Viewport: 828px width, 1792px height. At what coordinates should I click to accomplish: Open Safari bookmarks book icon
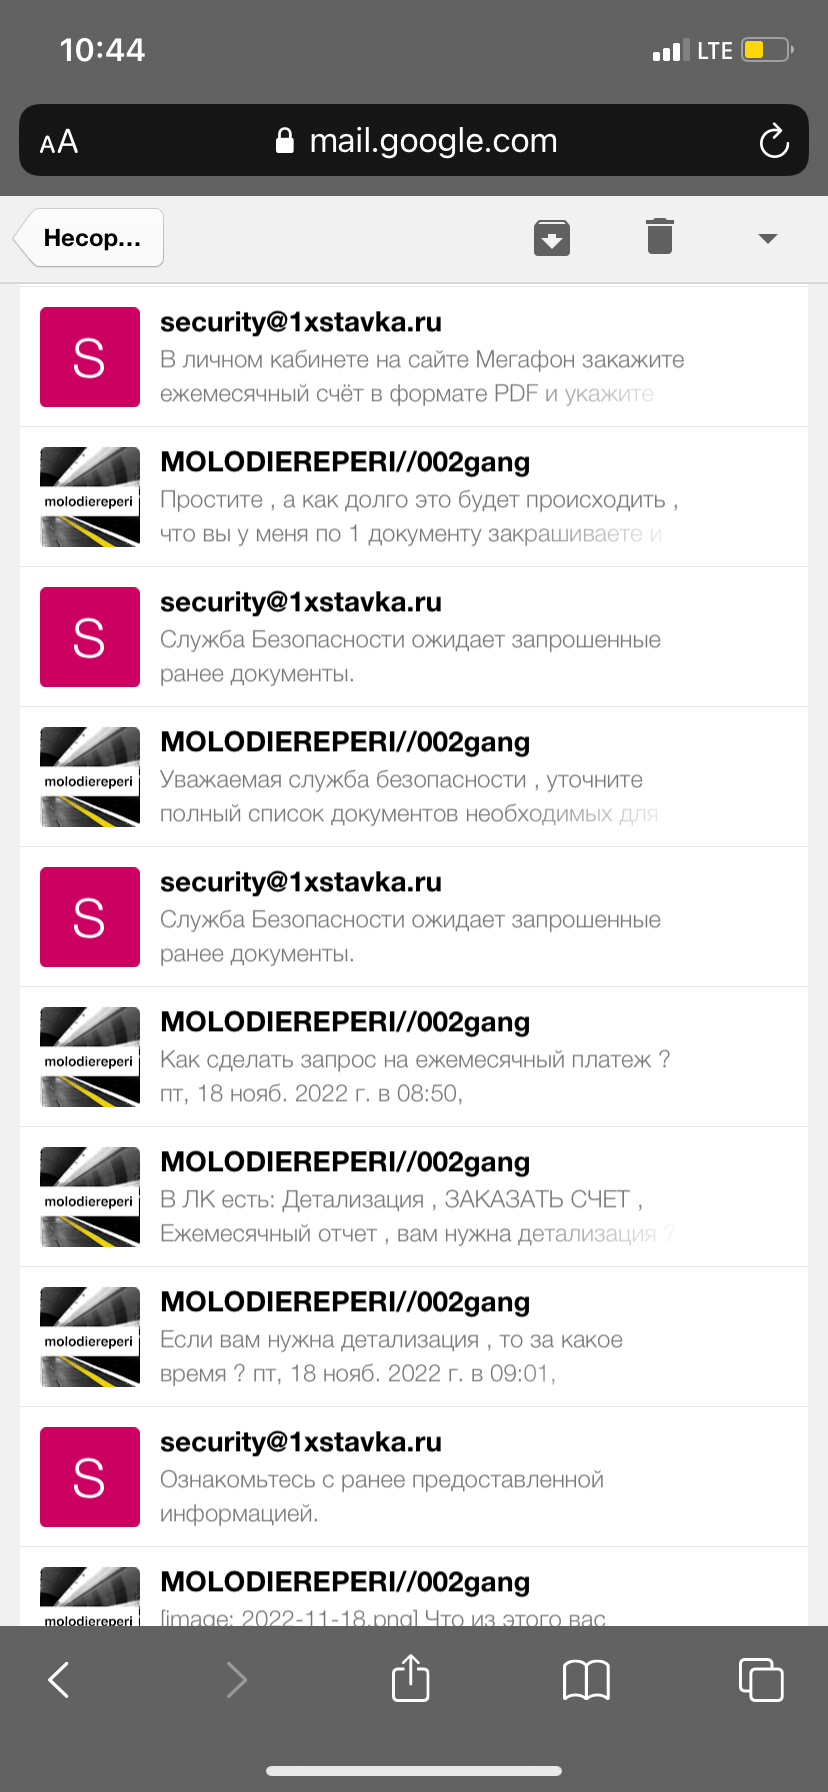pos(586,1680)
